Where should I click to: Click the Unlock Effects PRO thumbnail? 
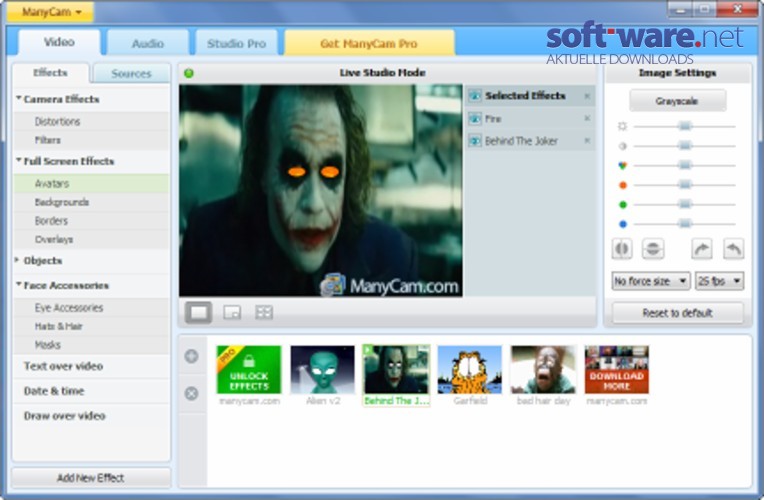pos(249,369)
